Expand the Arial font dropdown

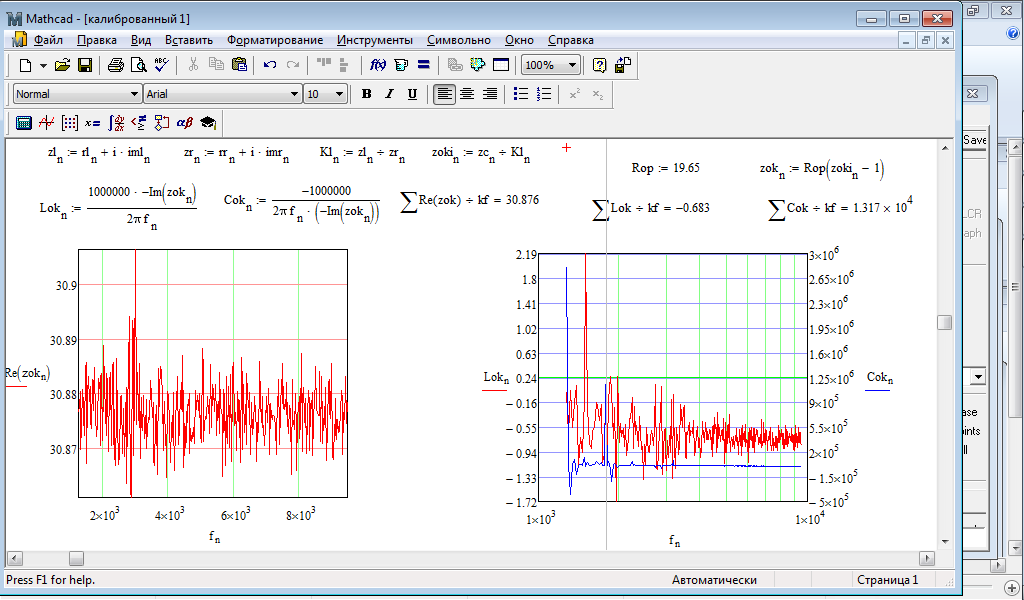pos(295,94)
